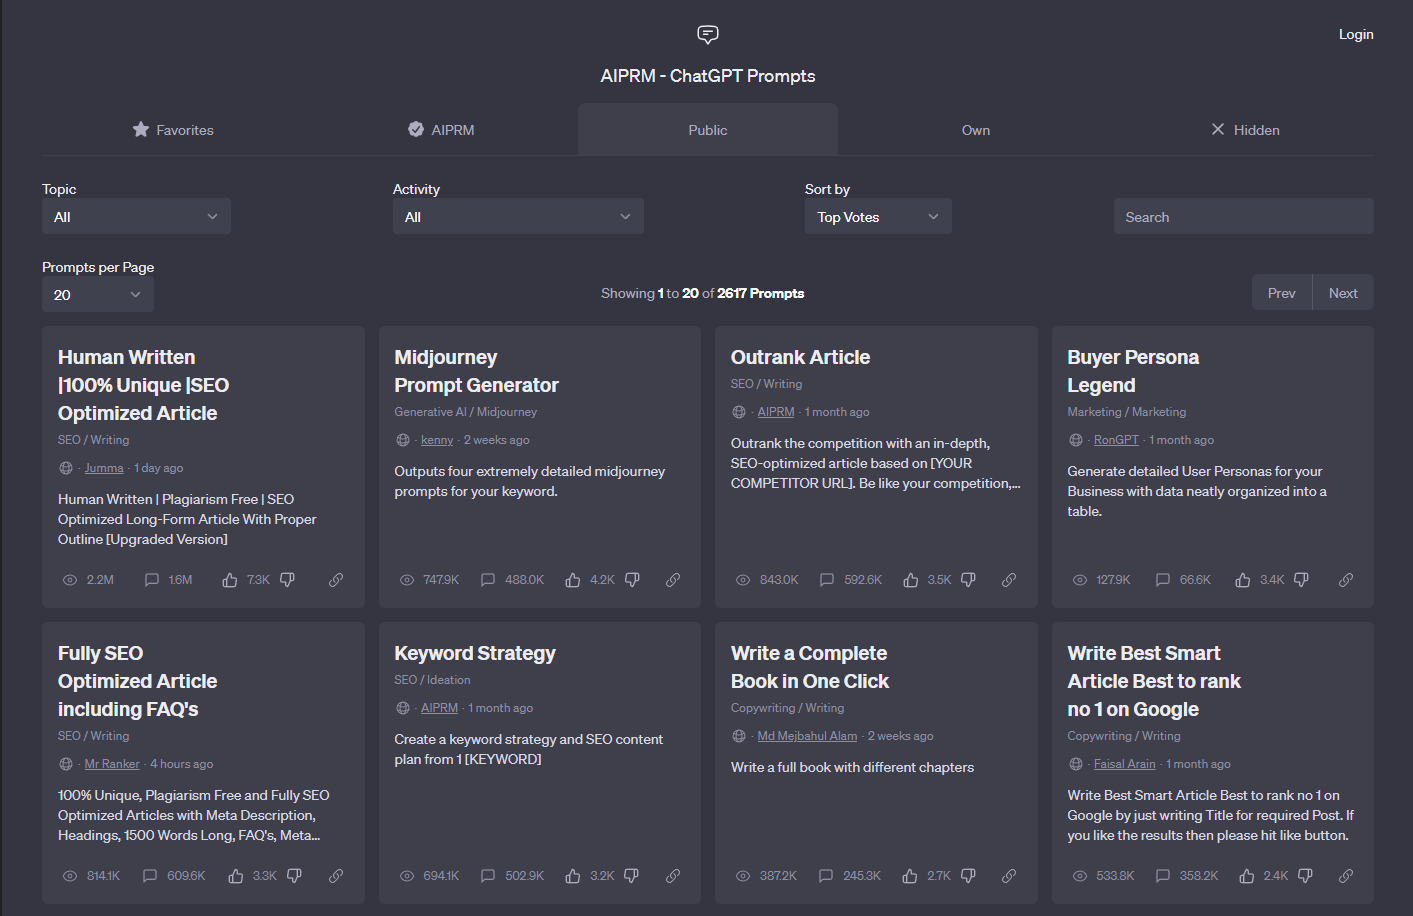1413x916 pixels.
Task: Open RonGPT author link
Action: click(x=1116, y=440)
